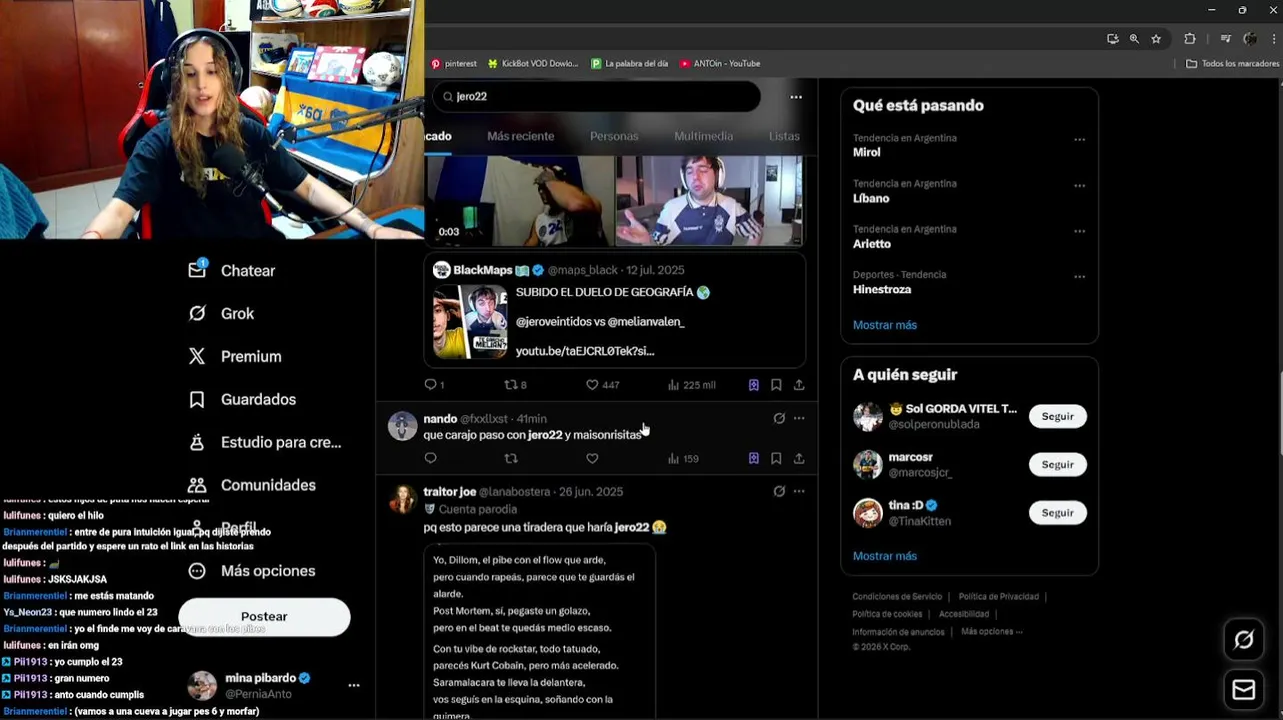Follow Sol GORDA VITEL account
The height and width of the screenshot is (720, 1283).
(x=1057, y=416)
